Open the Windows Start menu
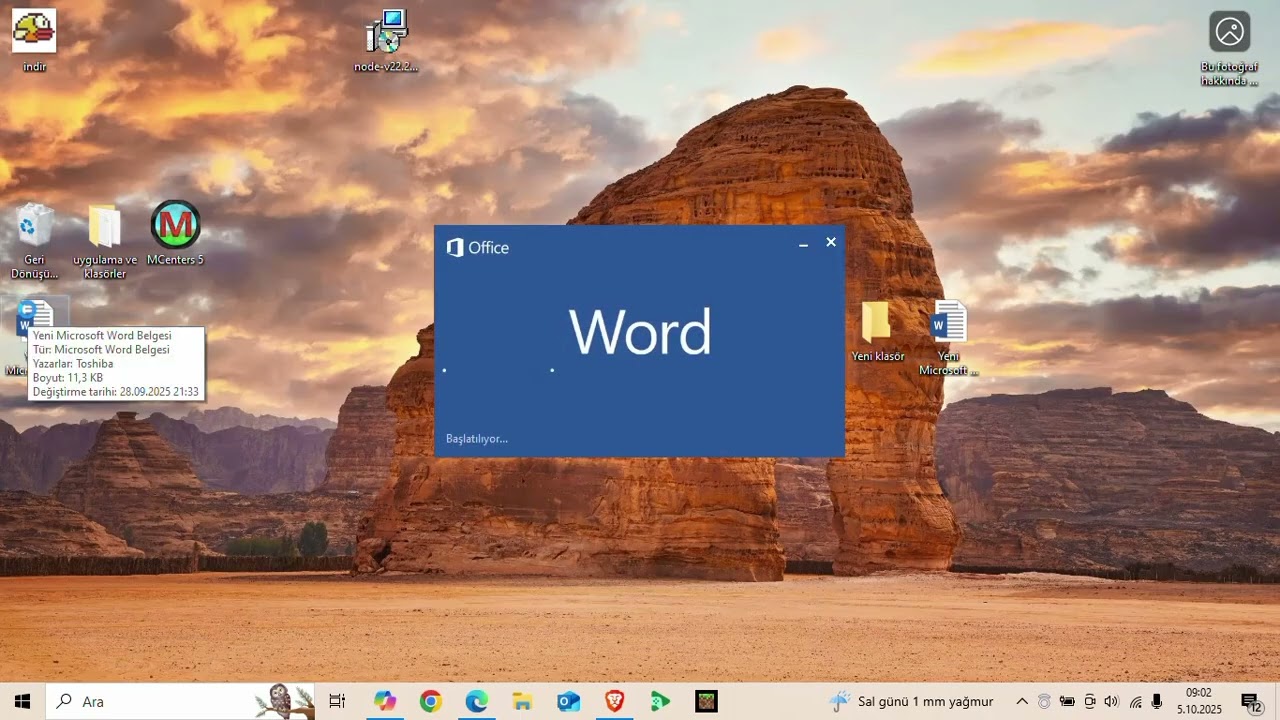 (x=22, y=701)
